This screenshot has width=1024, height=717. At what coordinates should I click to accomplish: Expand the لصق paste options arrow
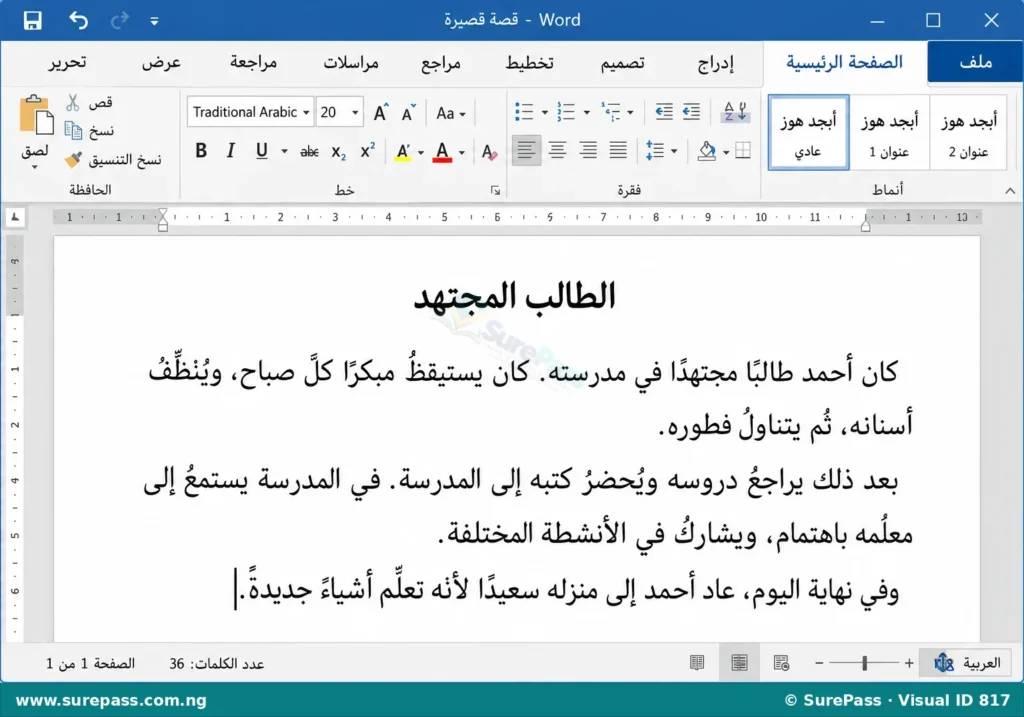[x=35, y=167]
